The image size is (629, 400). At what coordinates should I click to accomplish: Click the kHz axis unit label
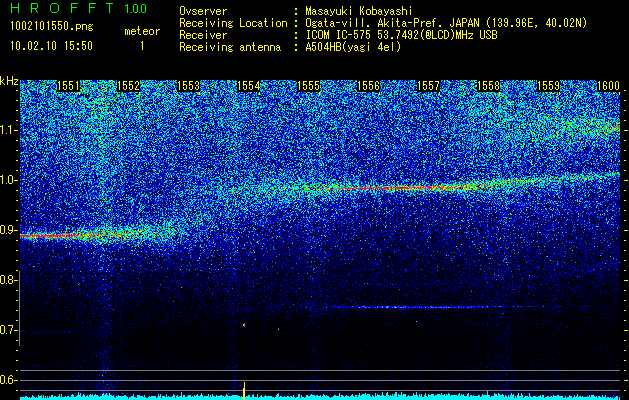coord(9,81)
